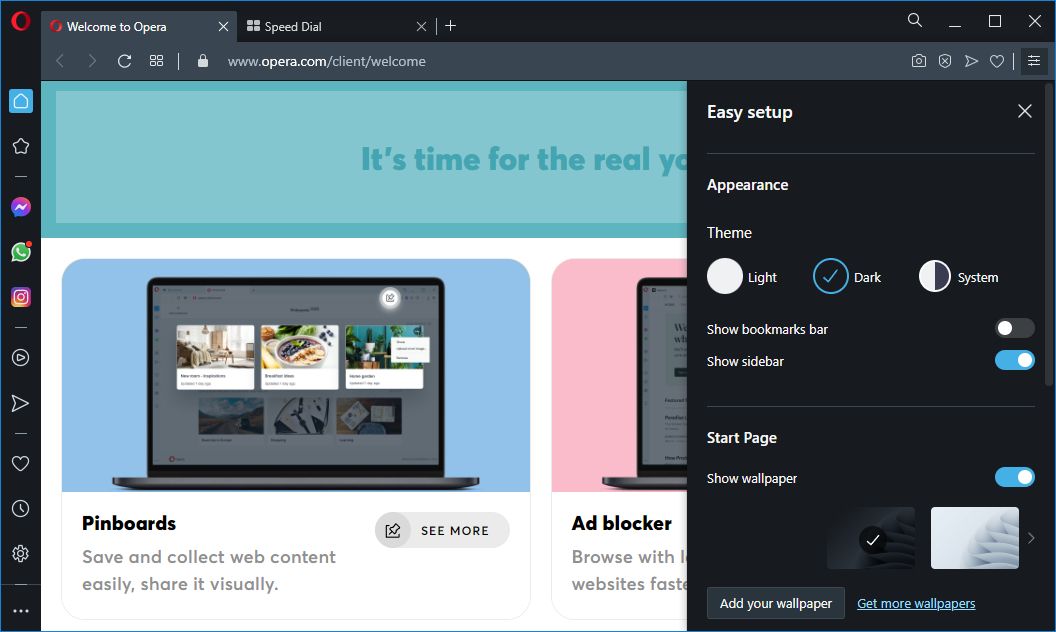Screen dimensions: 1056x632
Task: Choose the light wallpaper thumbnail
Action: (x=975, y=538)
